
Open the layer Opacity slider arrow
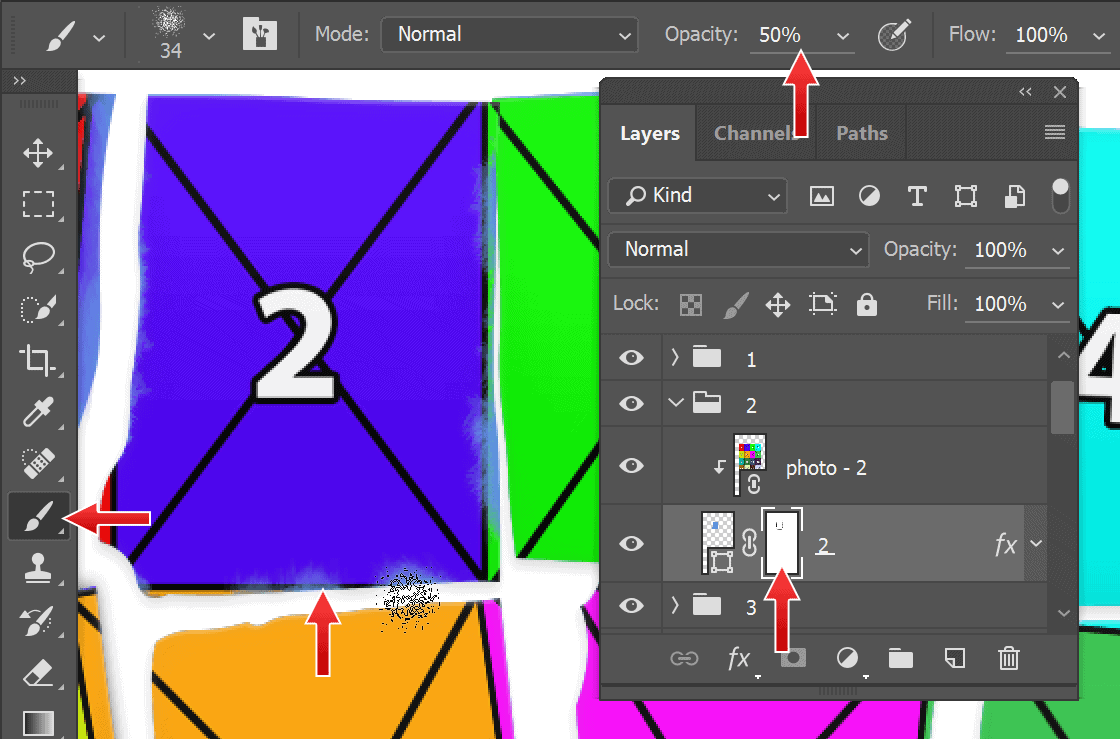pos(1058,251)
